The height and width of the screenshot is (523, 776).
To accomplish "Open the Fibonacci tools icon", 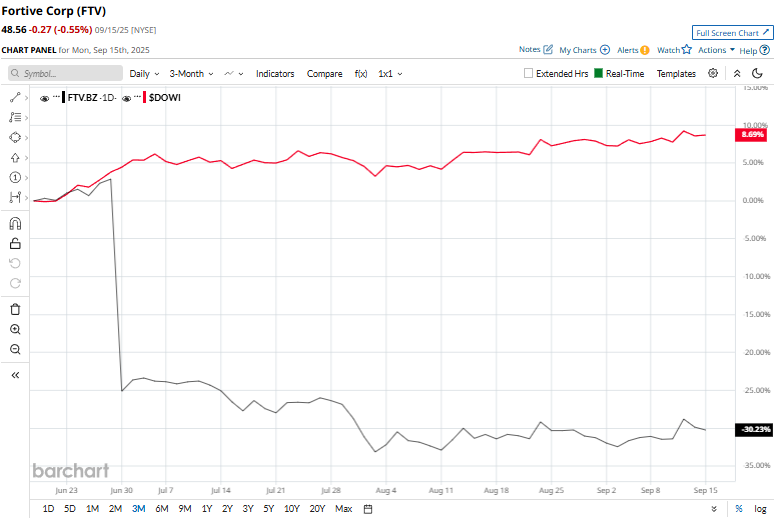I will 15,117.
